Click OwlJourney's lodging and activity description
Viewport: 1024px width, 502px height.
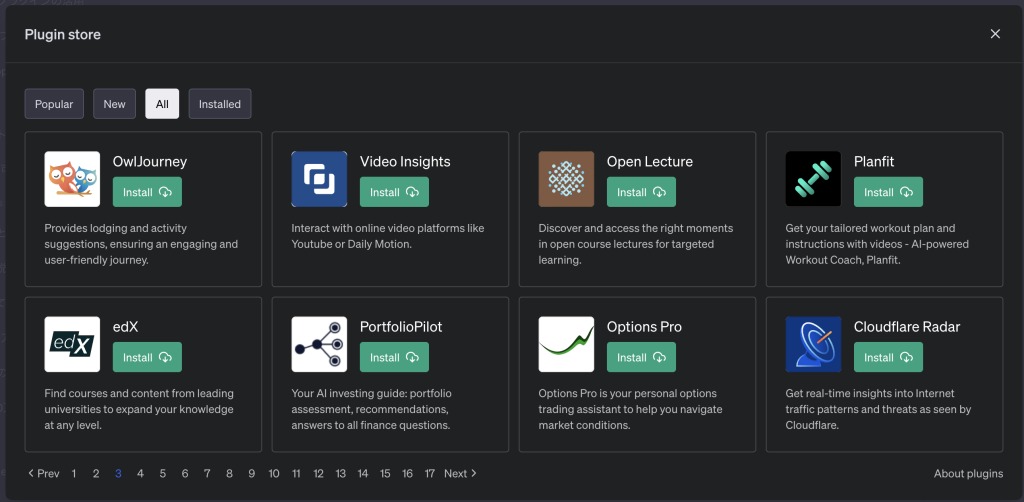coord(141,244)
